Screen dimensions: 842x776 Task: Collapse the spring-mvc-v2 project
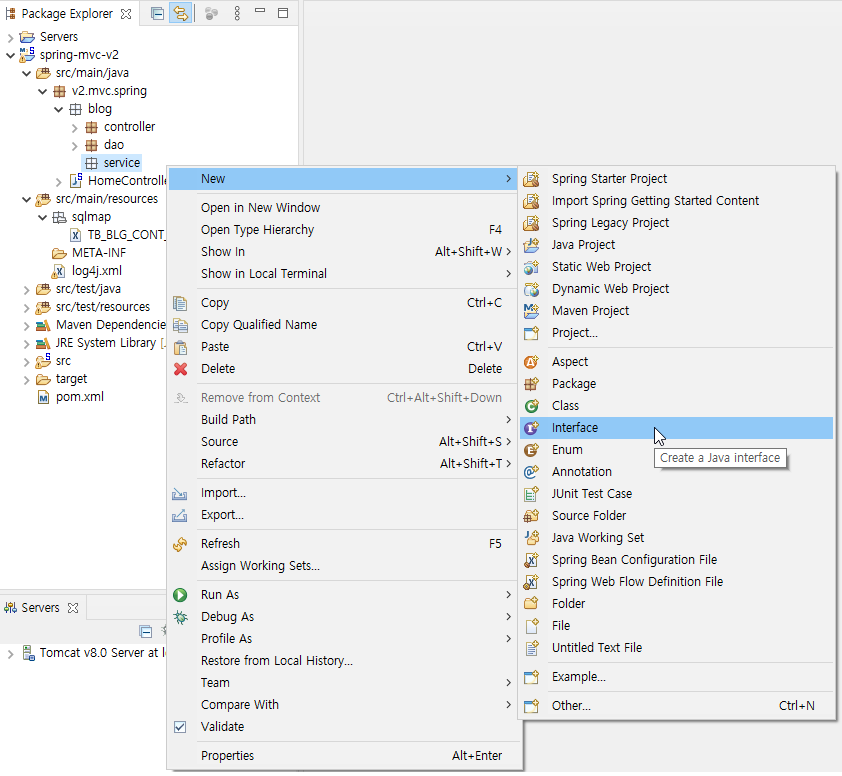coord(10,55)
